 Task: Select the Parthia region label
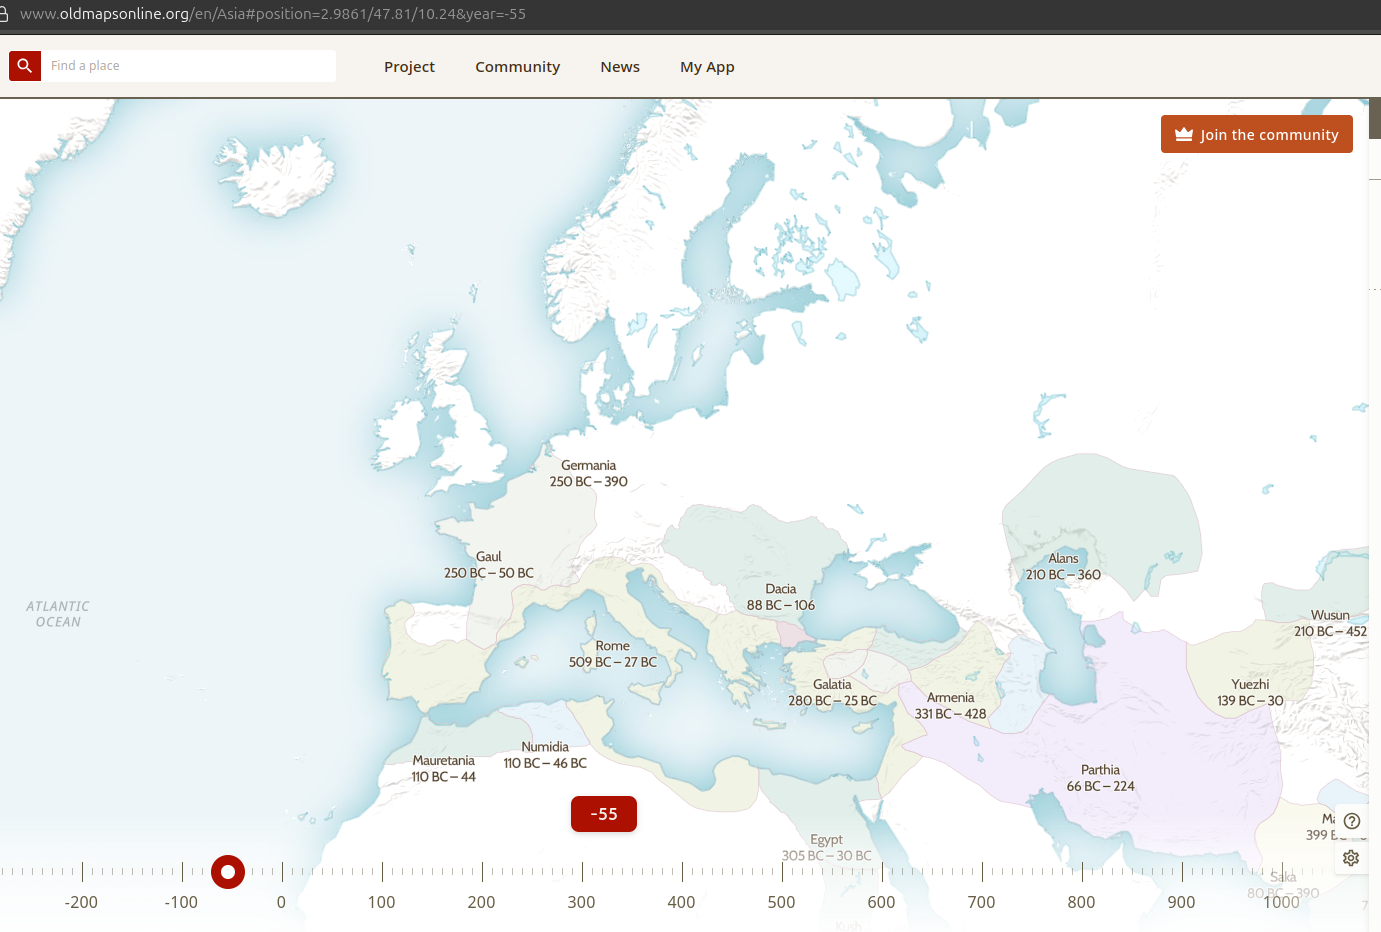point(1100,778)
